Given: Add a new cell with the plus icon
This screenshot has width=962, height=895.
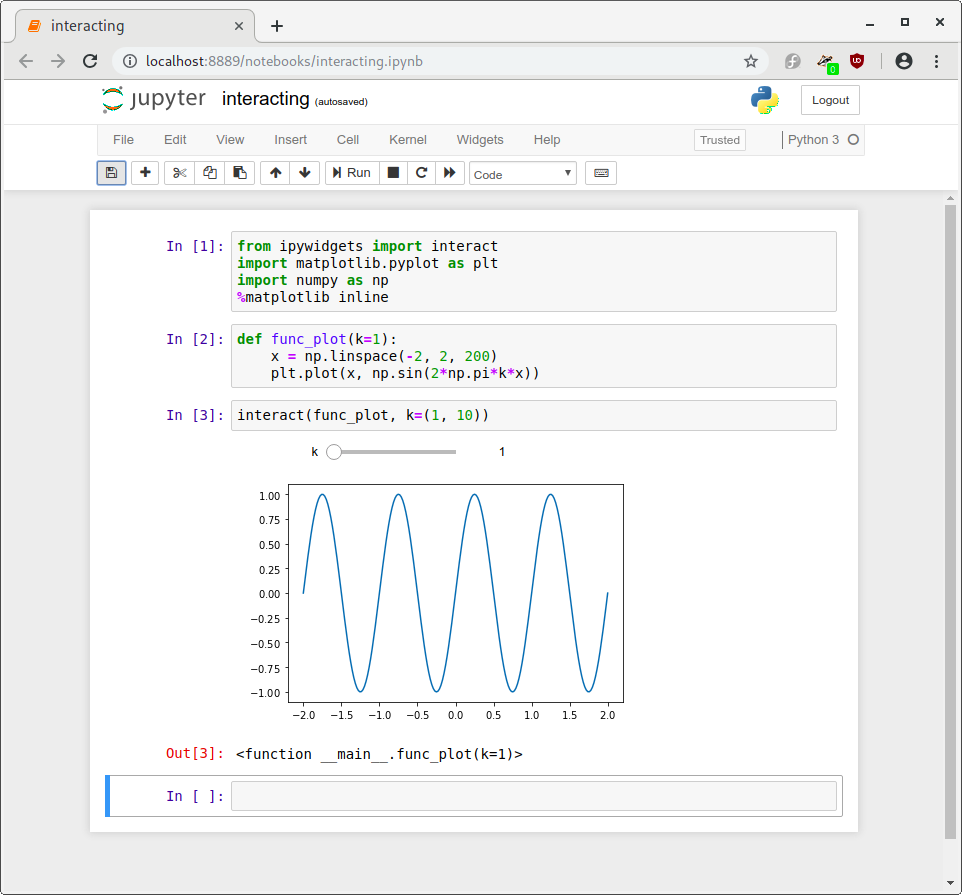Looking at the screenshot, I should coord(144,172).
